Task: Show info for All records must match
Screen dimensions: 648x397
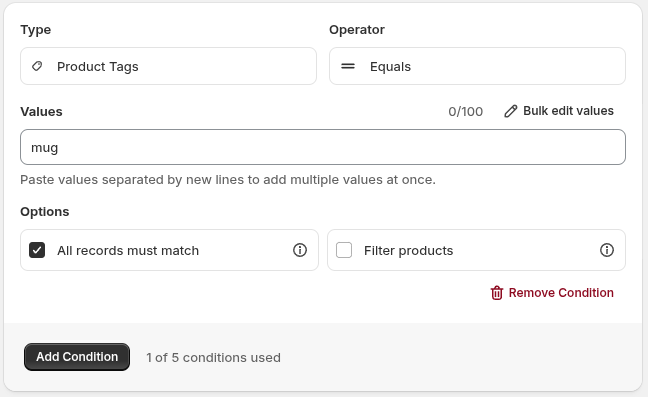Action: (300, 250)
